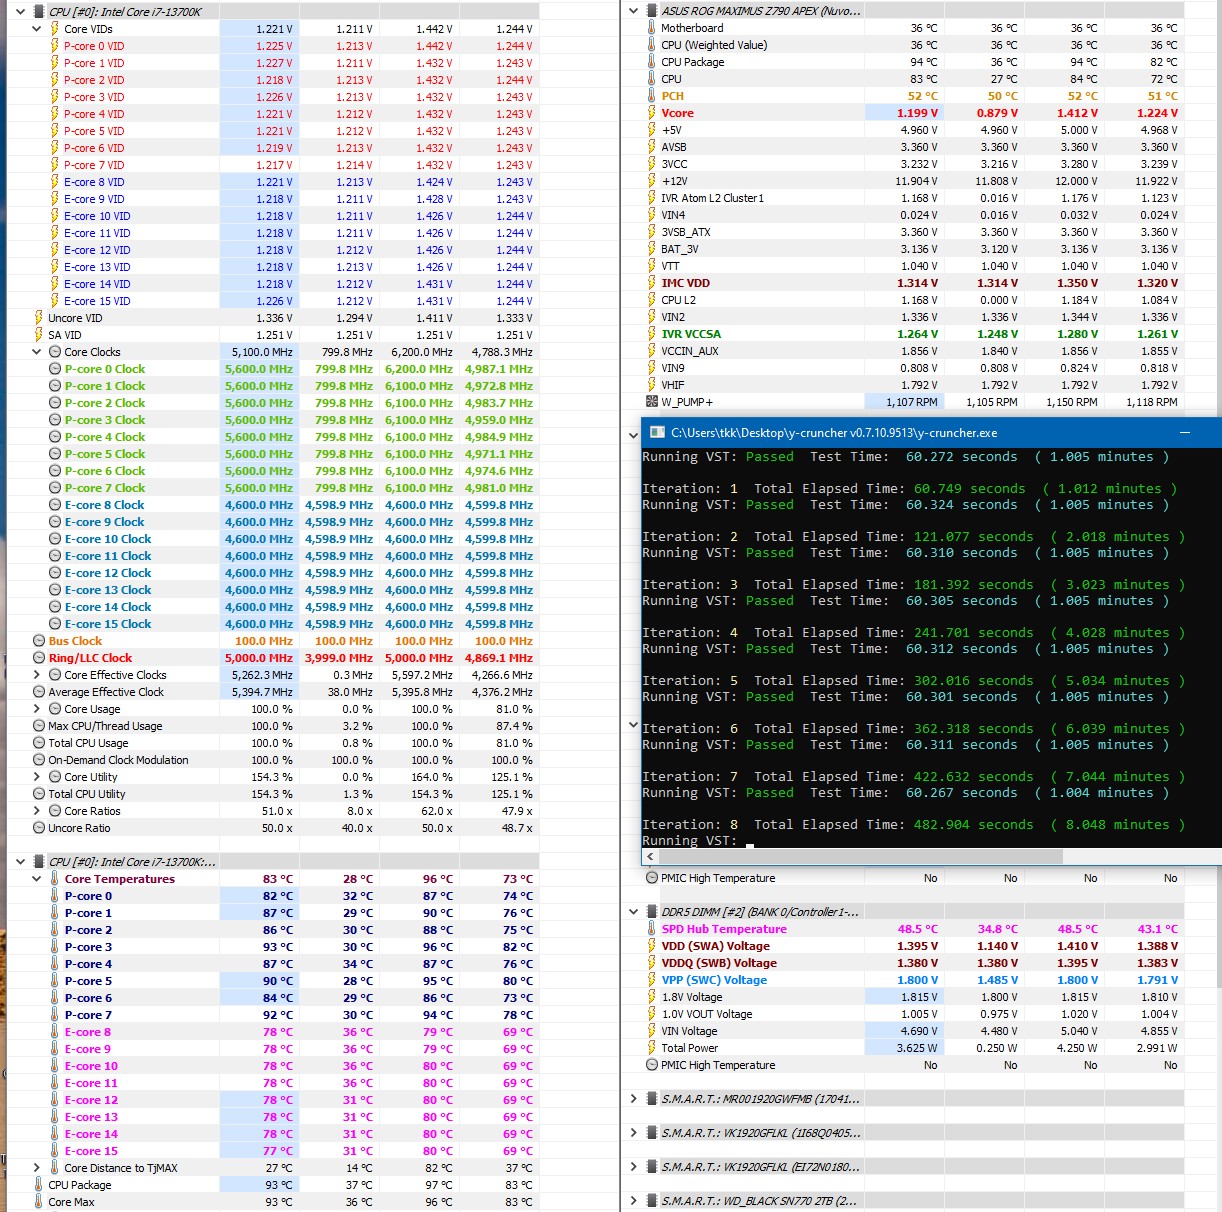The height and width of the screenshot is (1212, 1222).
Task: Expand the S.M.A.R.T. VK1920GFLKL (1I68Q0405 section
Action: 633,1133
